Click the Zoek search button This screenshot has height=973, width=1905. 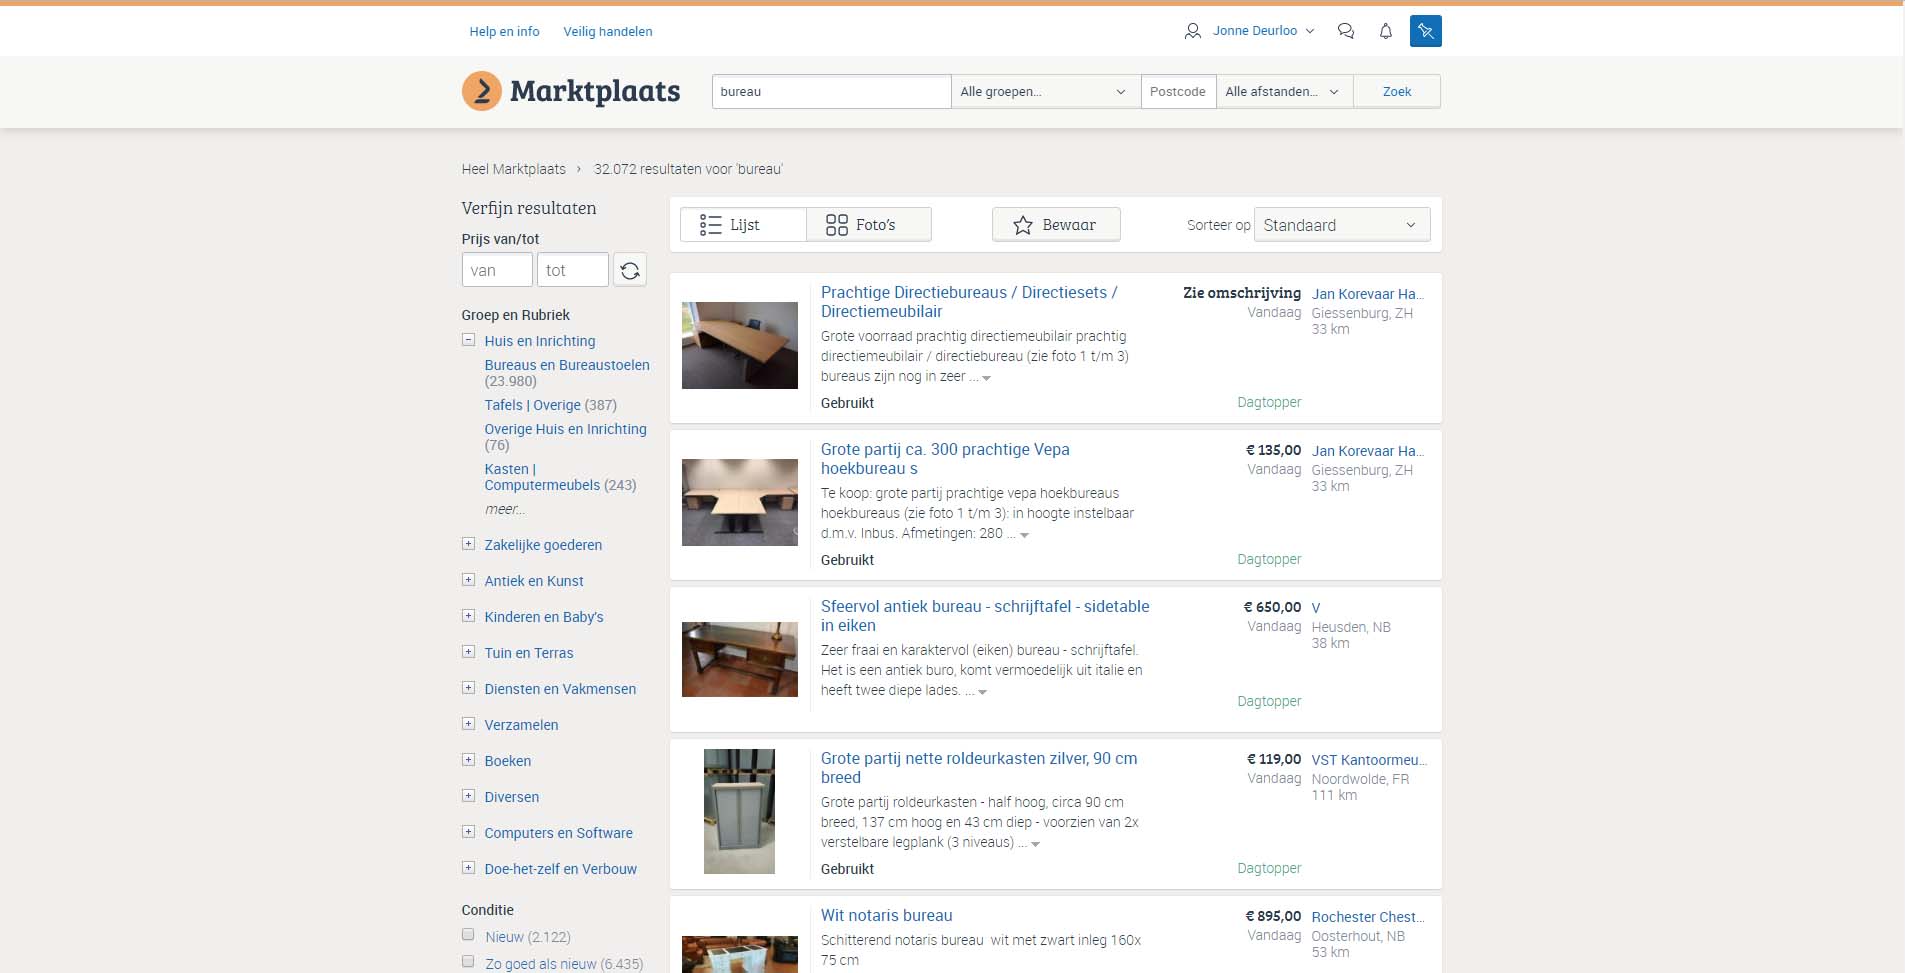pos(1396,91)
